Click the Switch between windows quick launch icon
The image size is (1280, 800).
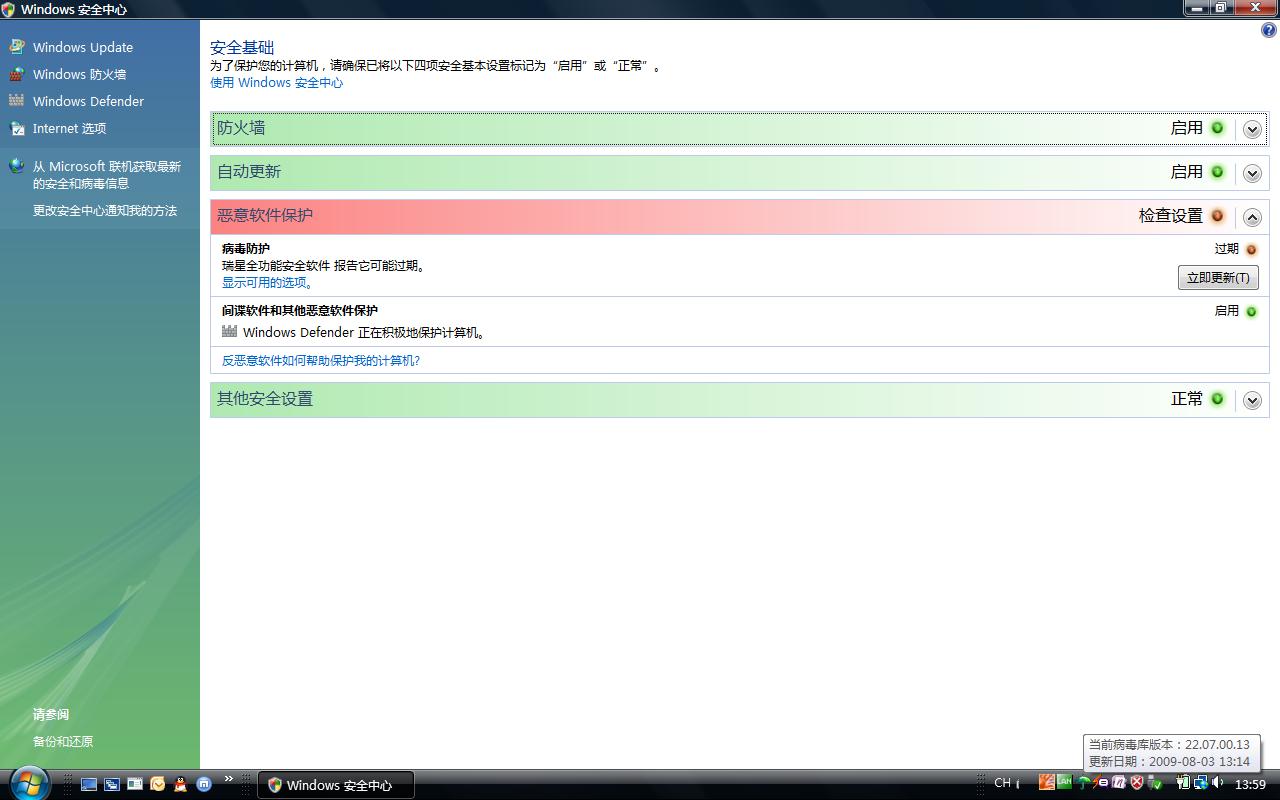point(112,785)
